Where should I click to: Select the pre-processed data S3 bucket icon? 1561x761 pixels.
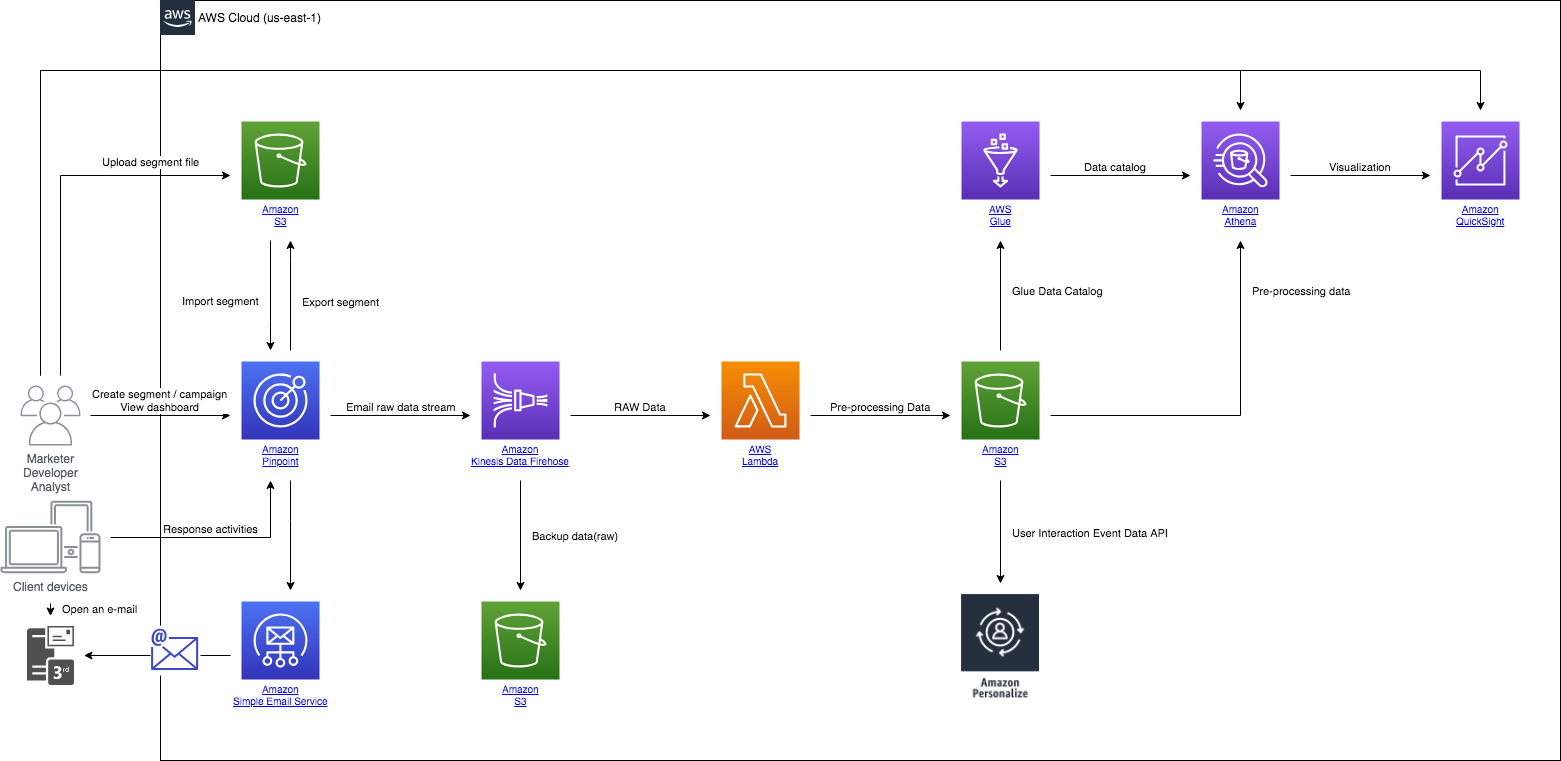point(1000,400)
